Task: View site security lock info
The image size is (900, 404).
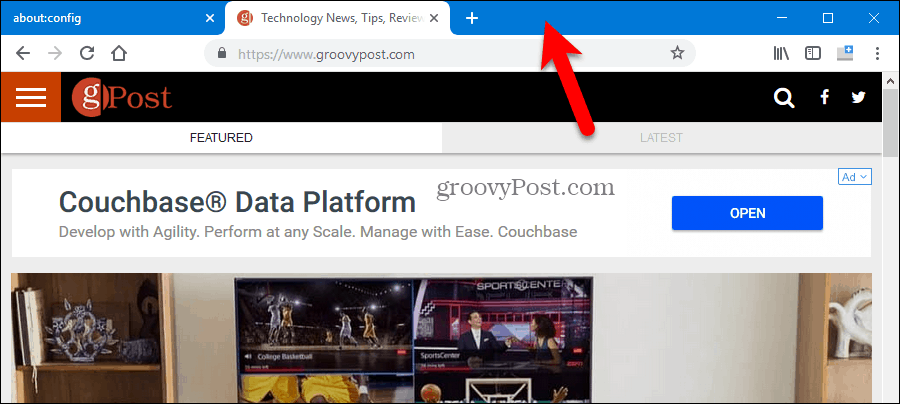Action: click(x=223, y=53)
